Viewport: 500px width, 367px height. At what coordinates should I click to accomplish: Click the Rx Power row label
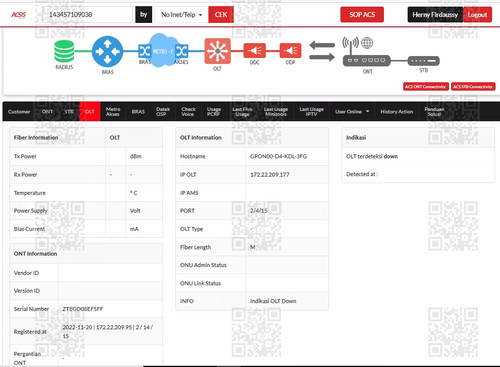coord(25,175)
